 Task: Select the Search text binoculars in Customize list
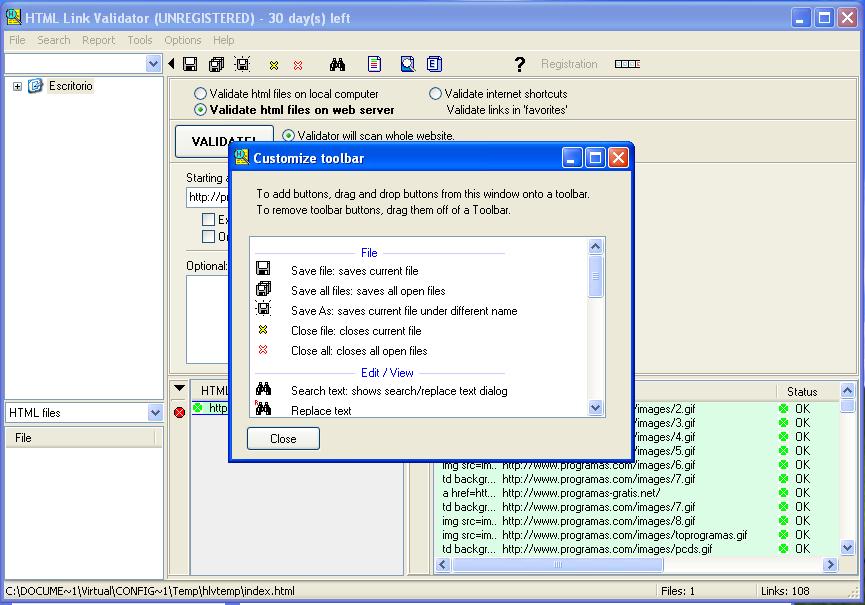tap(263, 389)
